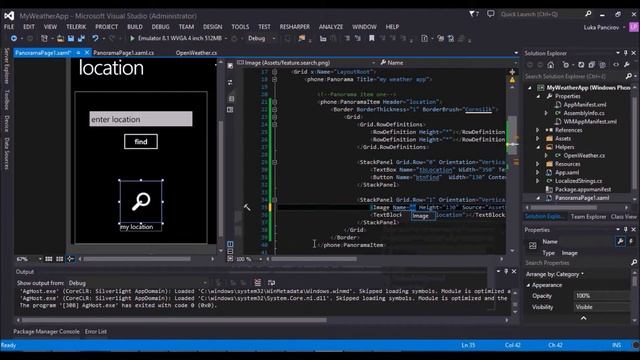Screen dimensions: 640x360
Task: Click the Navigate Backward toolbar icon
Action: pos(13,38)
